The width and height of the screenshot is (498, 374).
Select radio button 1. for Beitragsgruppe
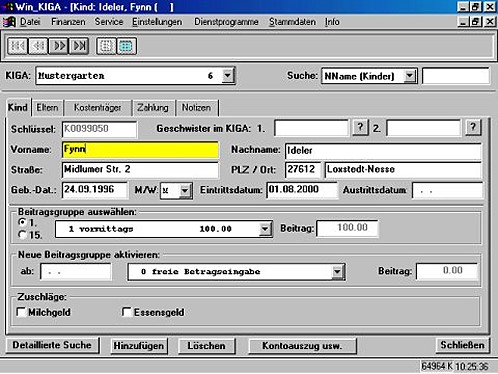(23, 222)
